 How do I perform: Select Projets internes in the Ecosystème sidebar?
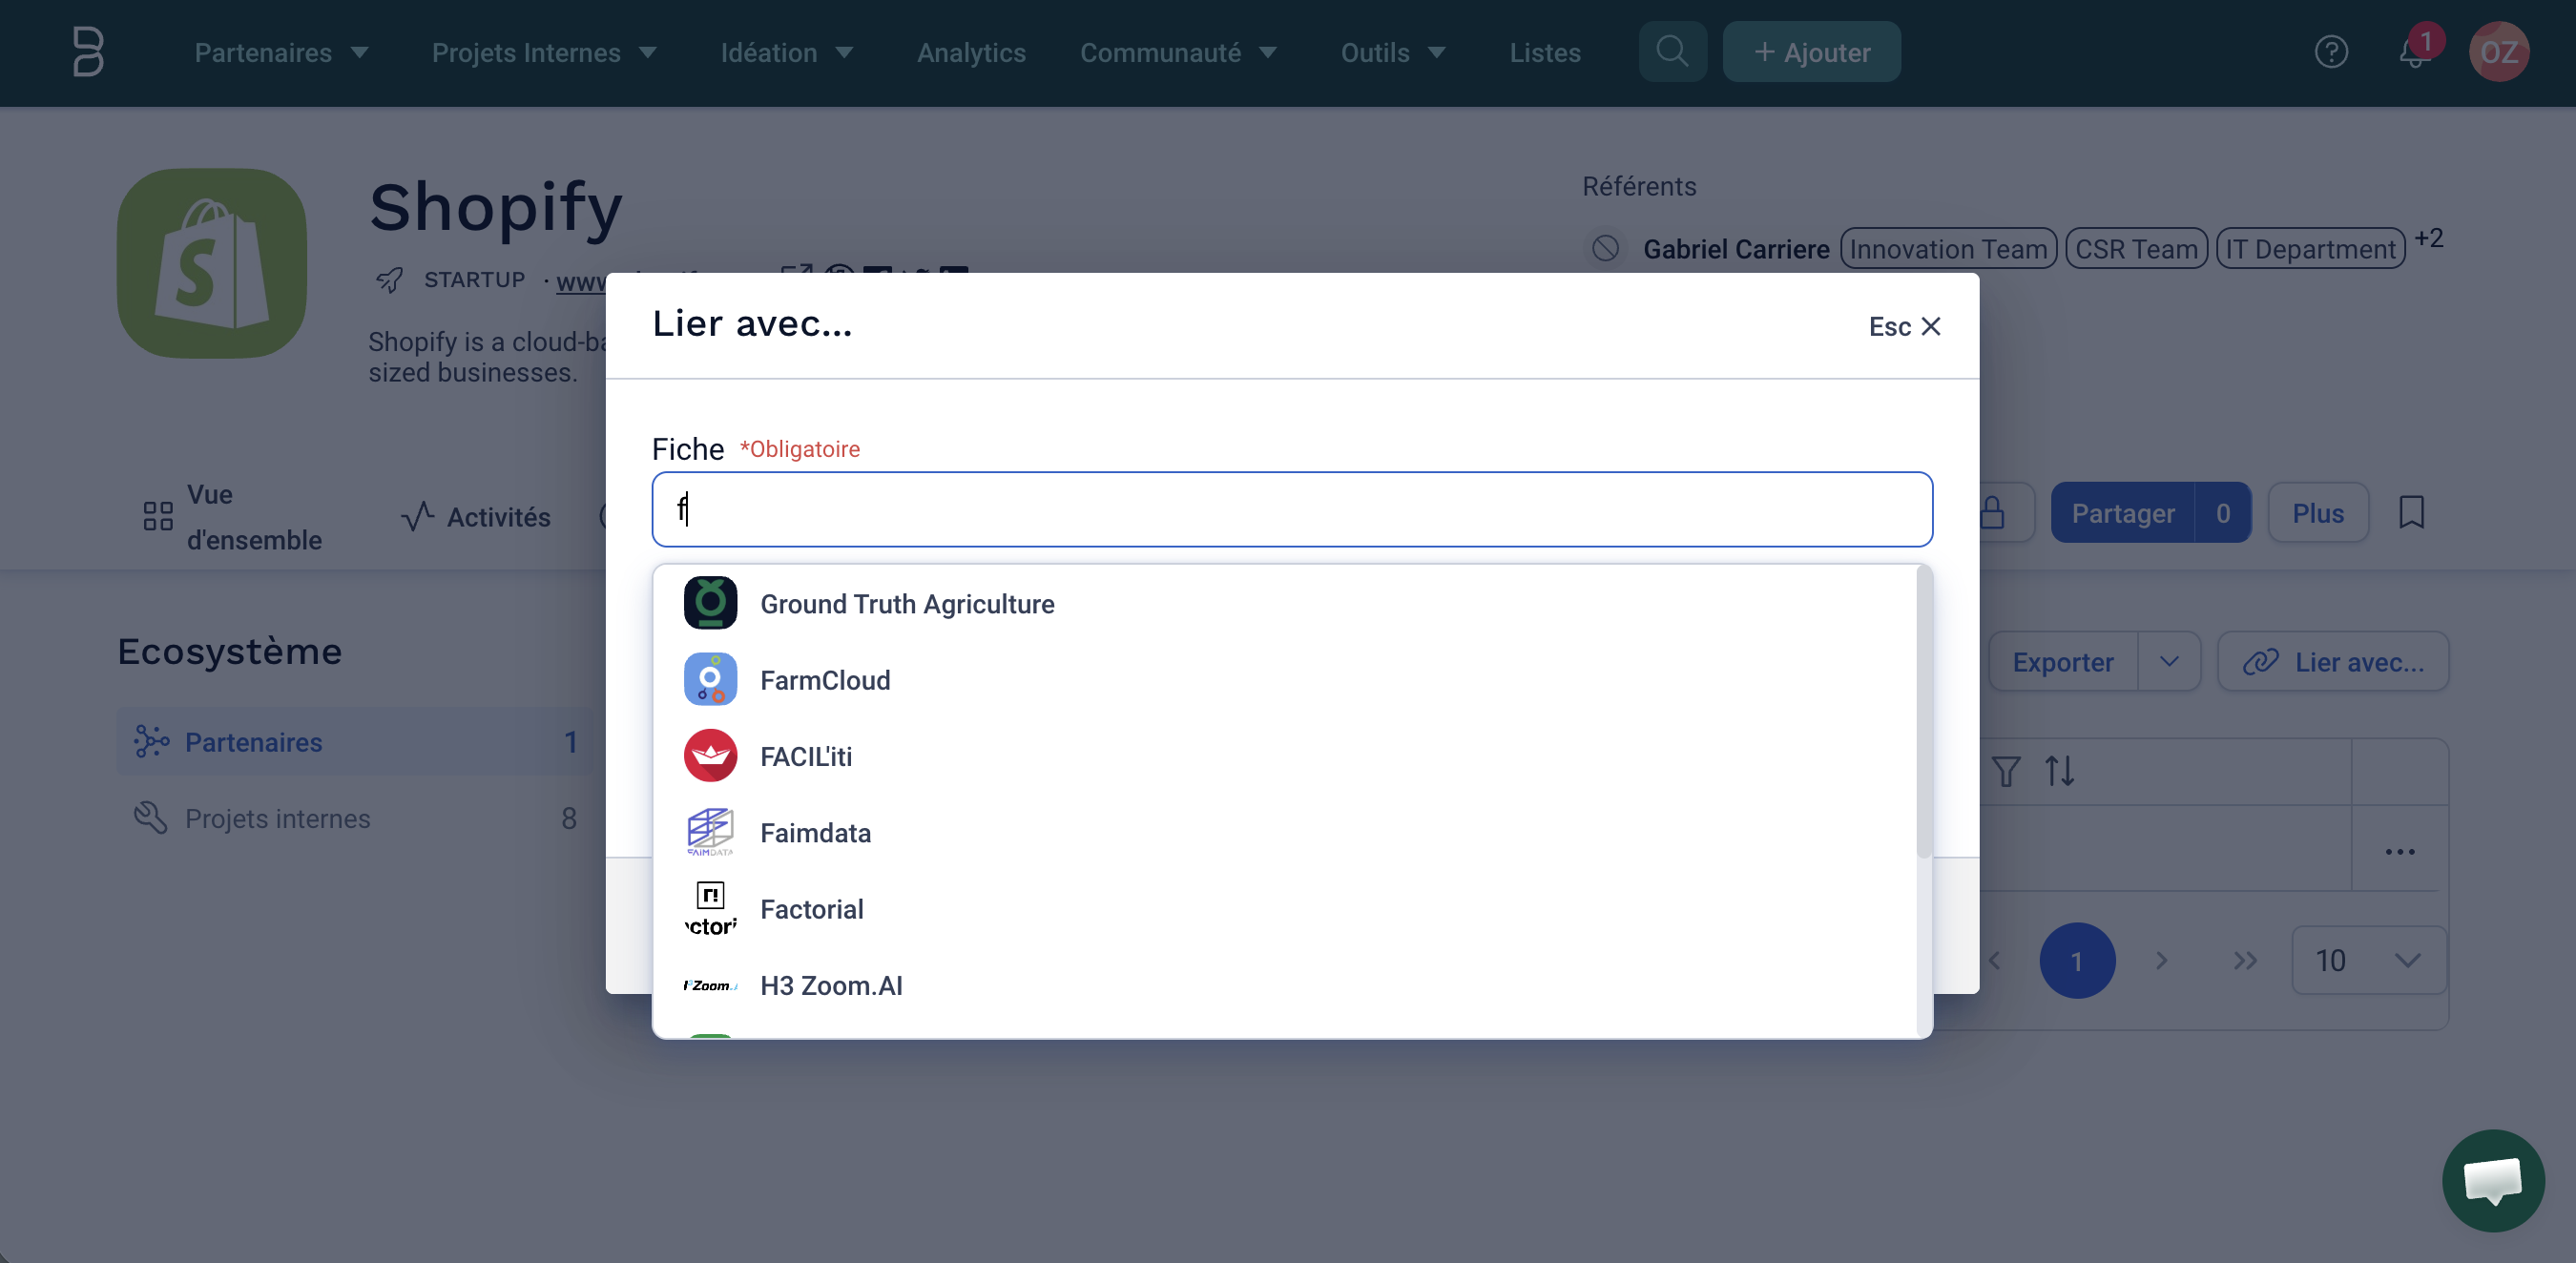tap(355, 818)
